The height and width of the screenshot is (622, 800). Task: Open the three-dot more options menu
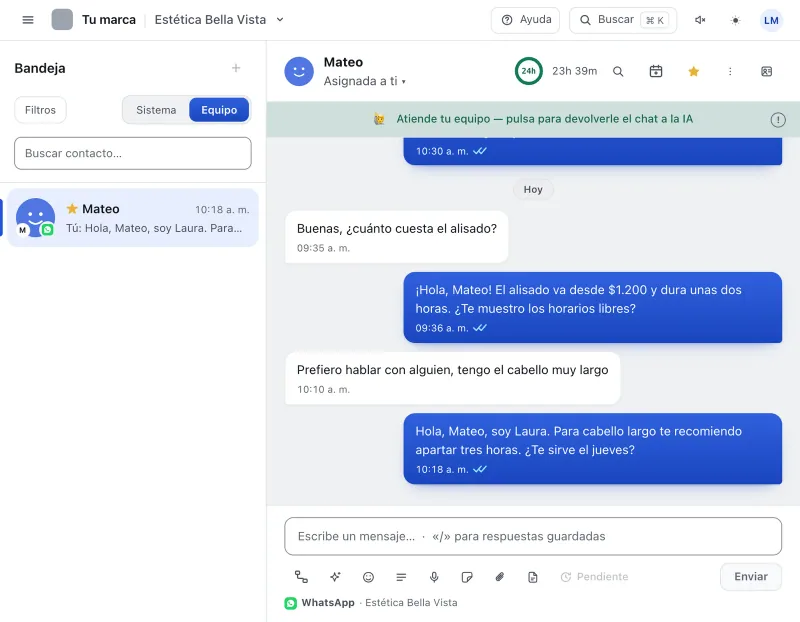[x=730, y=71]
